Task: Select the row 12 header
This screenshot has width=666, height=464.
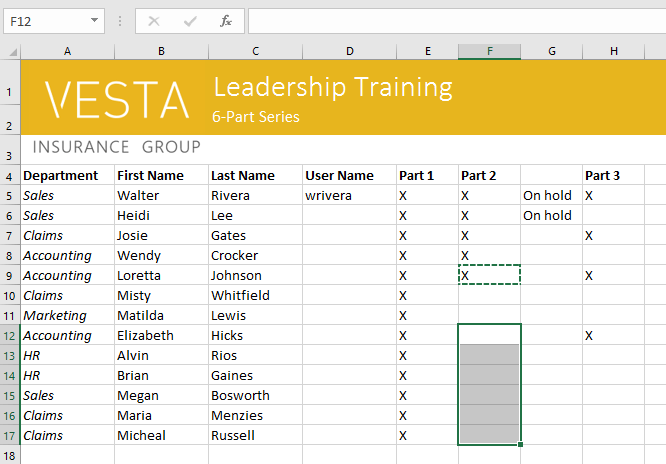Action: click(9, 335)
